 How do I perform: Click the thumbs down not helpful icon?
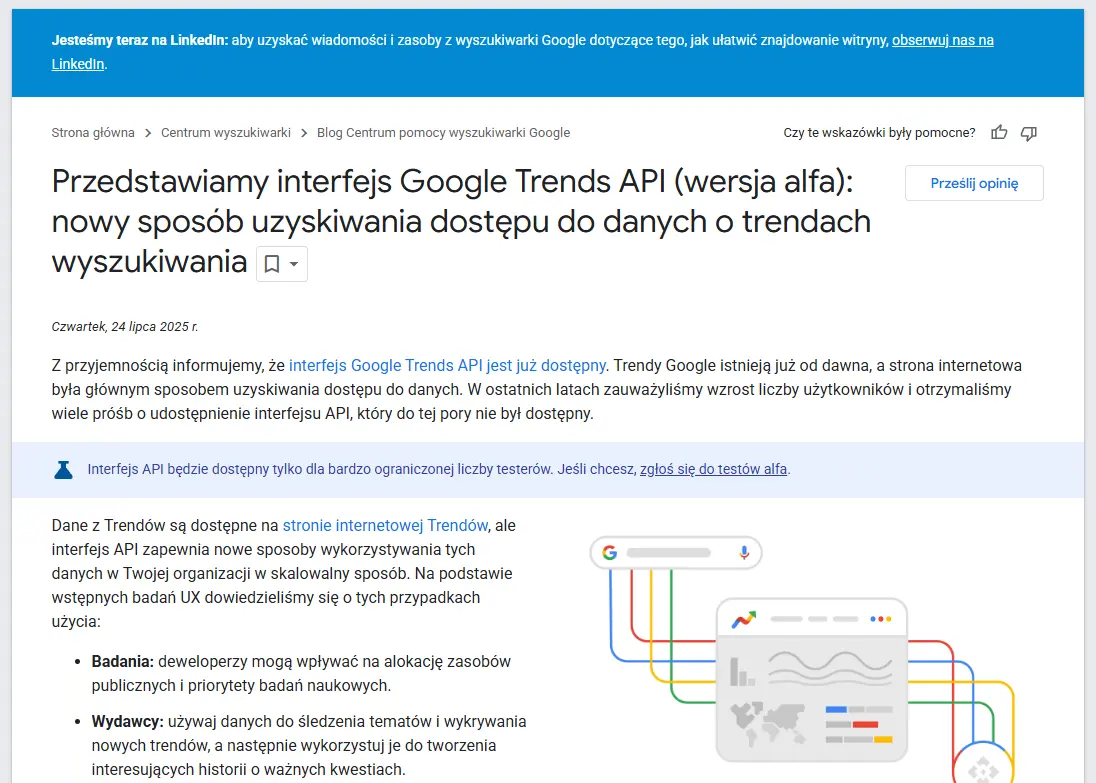pyautogui.click(x=1028, y=133)
